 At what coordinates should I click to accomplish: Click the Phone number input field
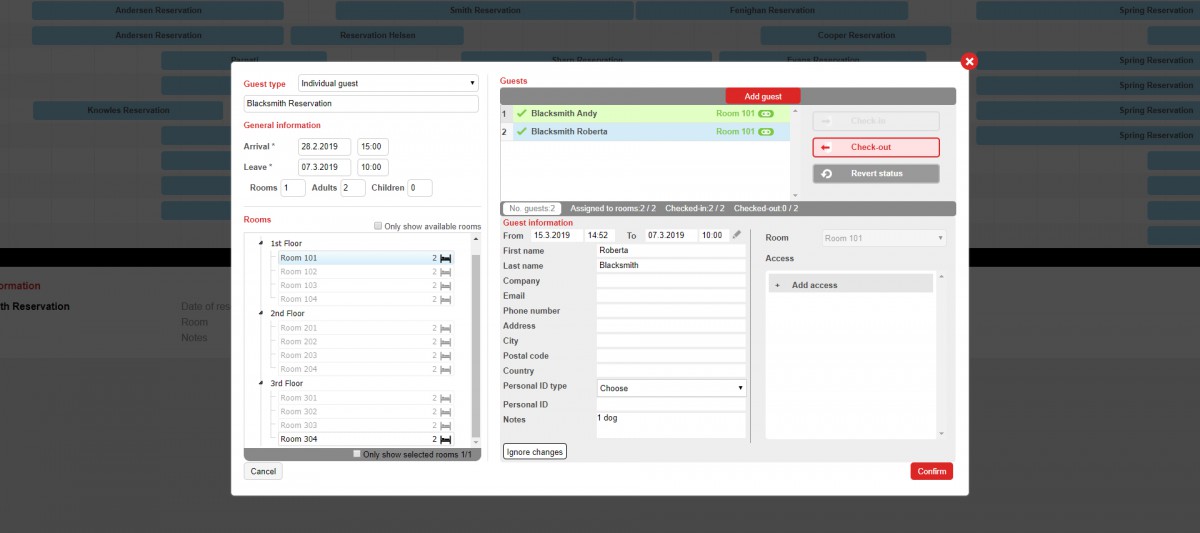coord(671,311)
